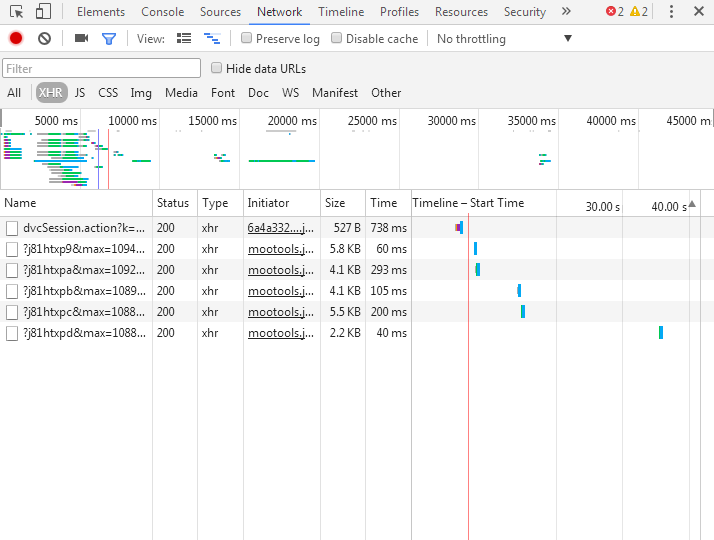
Task: Switch to the Console tab
Action: [x=162, y=12]
